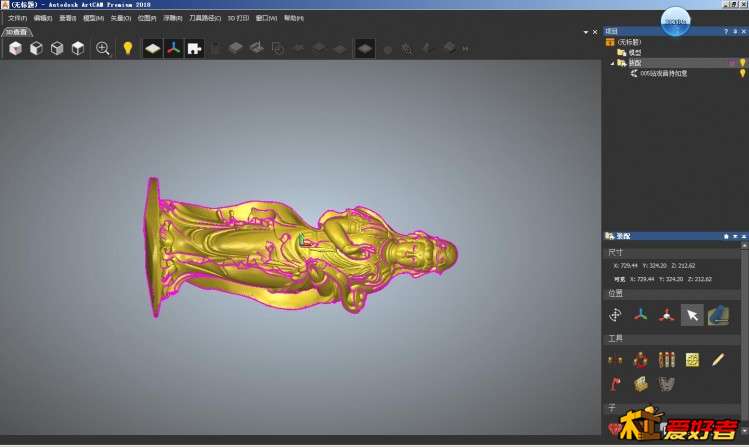
Task: Open the 编辑 (Edit) menu
Action: click(43, 18)
